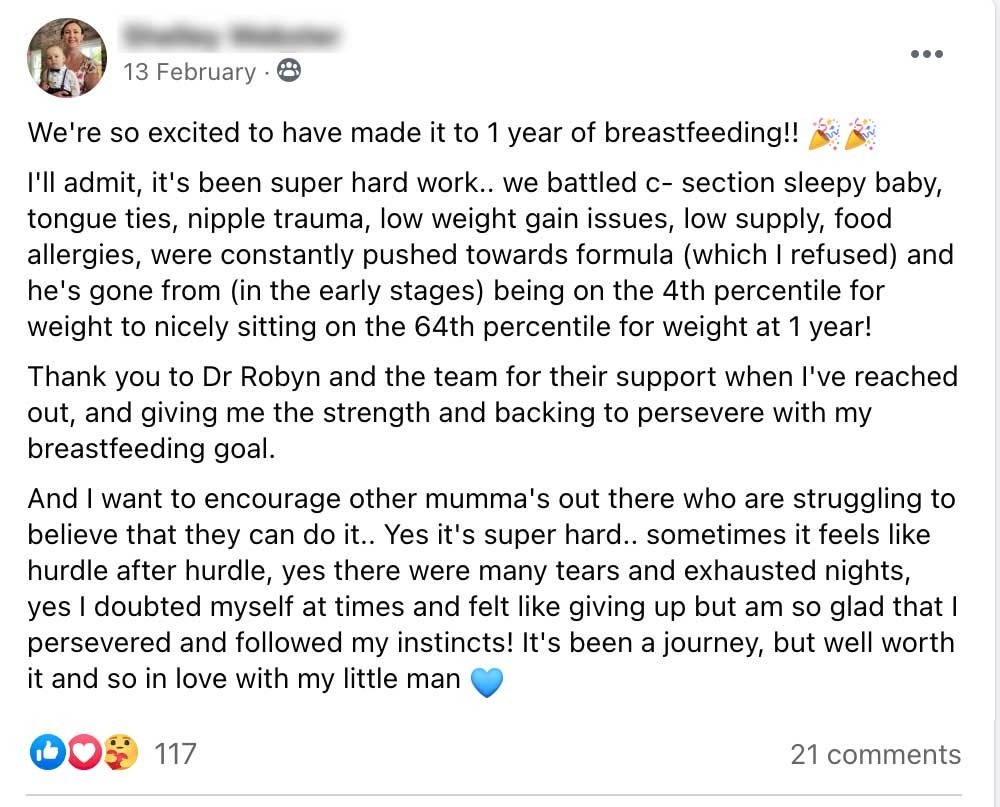Click the group audience privacy icon
1000x807 pixels.
[288, 71]
